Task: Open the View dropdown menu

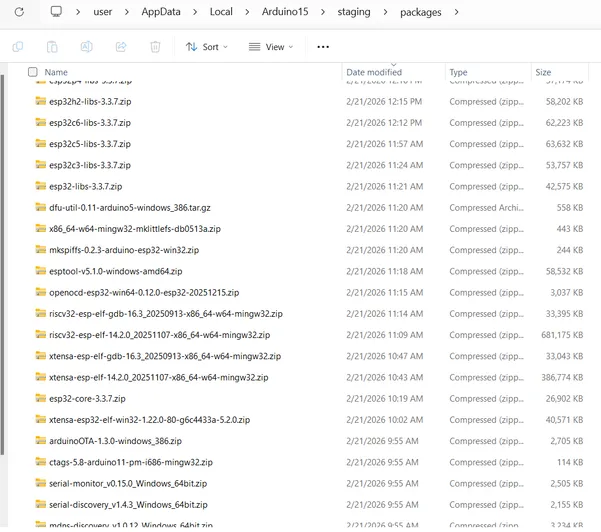Action: tap(271, 47)
